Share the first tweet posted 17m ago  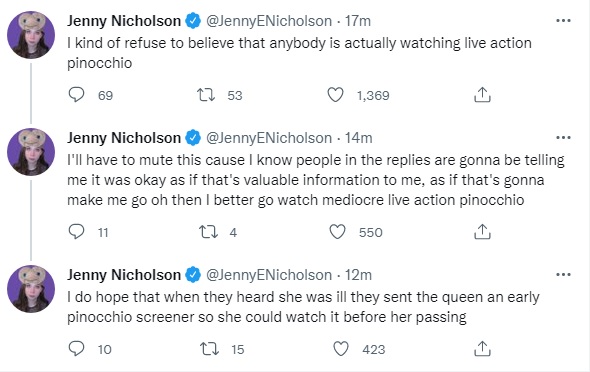point(482,95)
